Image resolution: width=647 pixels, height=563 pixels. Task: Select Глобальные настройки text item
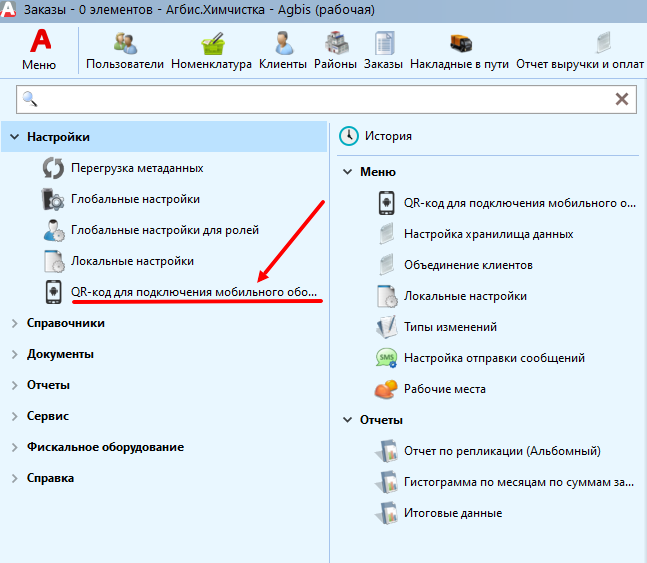pos(135,199)
